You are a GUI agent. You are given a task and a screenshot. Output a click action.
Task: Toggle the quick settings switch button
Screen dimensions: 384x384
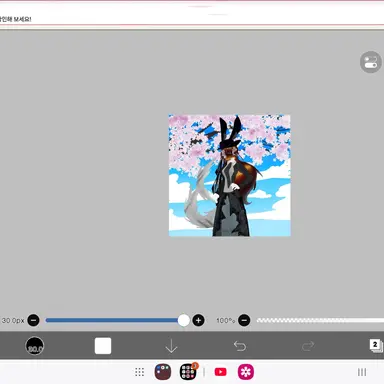[370, 62]
